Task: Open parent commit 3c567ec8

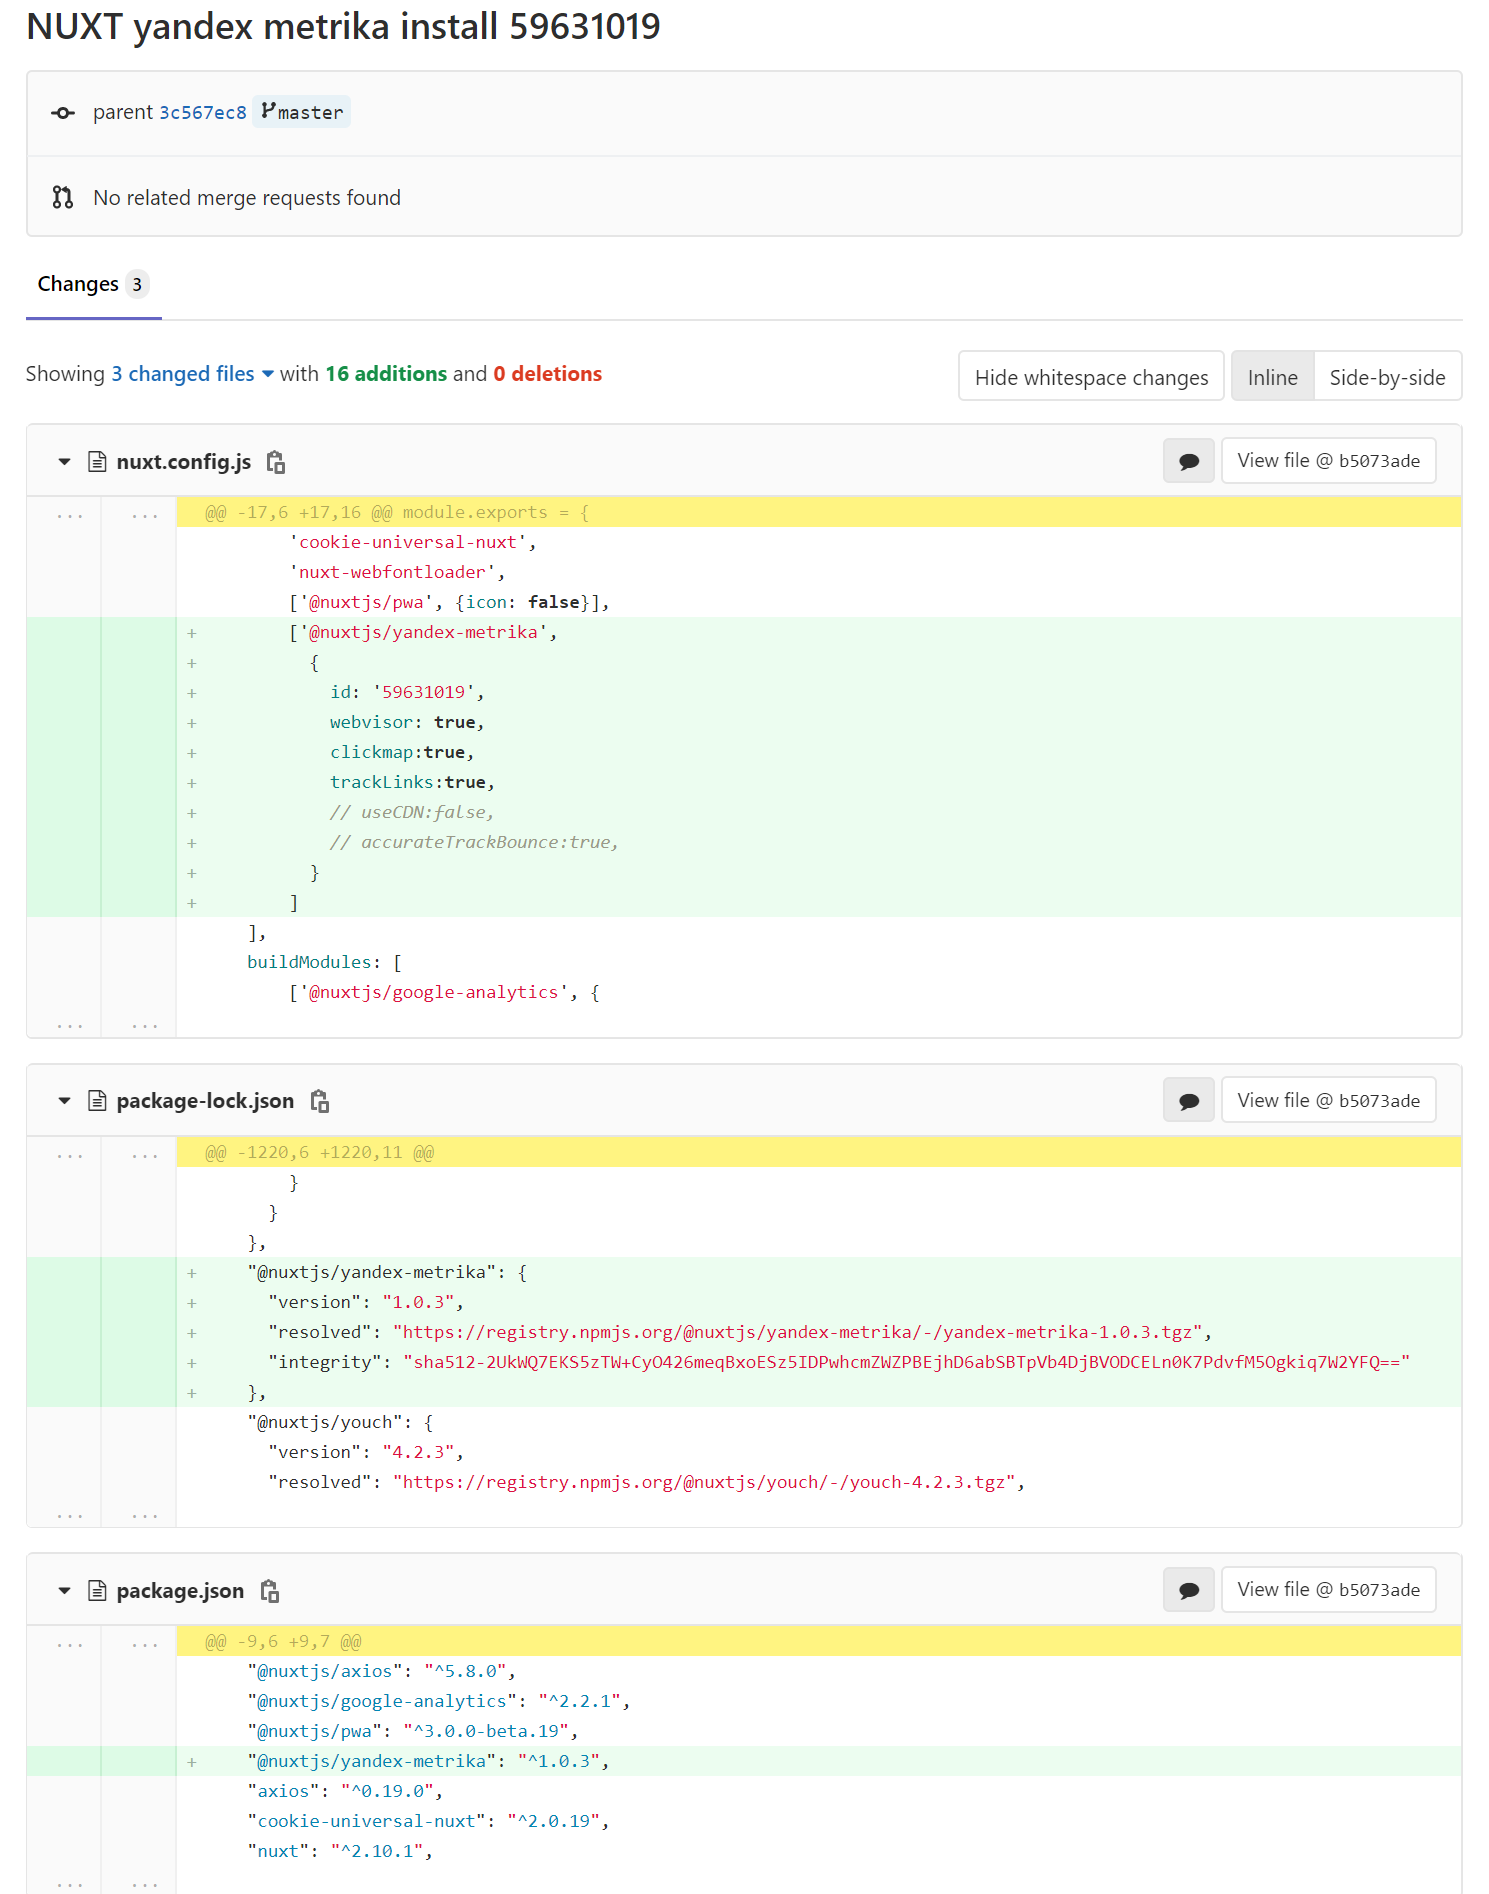Action: pyautogui.click(x=203, y=113)
